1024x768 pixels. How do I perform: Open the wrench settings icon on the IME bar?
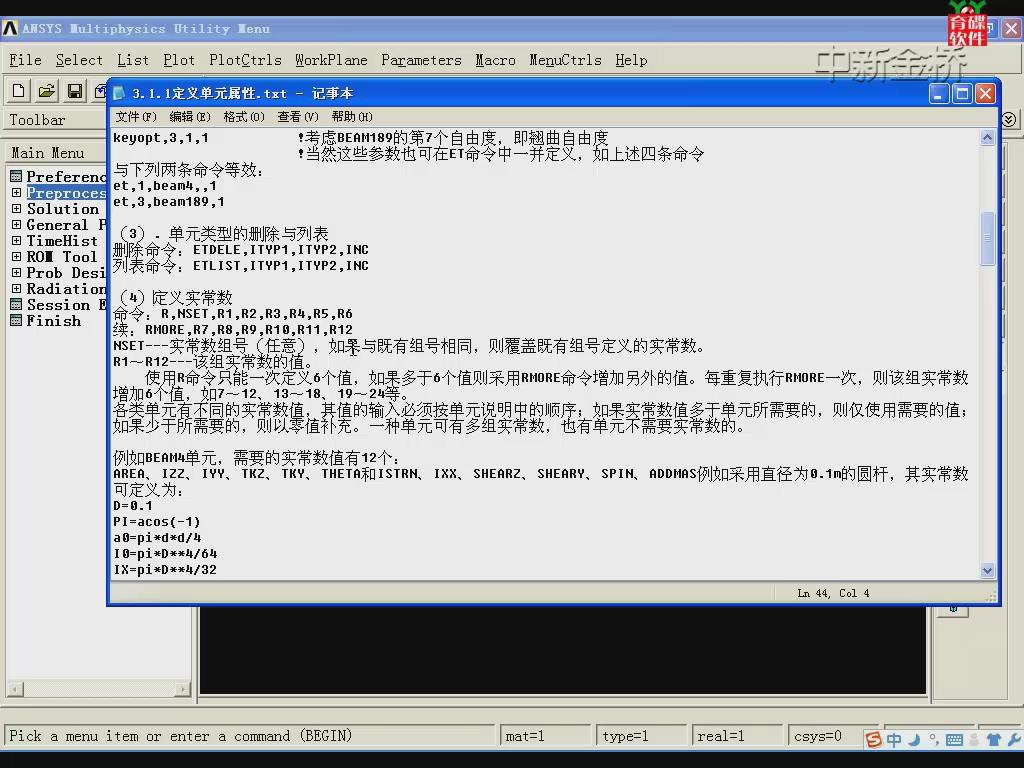pos(1014,739)
